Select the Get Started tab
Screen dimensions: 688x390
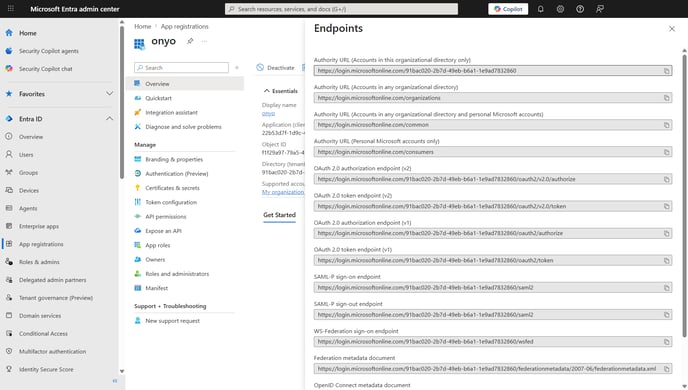pos(280,215)
